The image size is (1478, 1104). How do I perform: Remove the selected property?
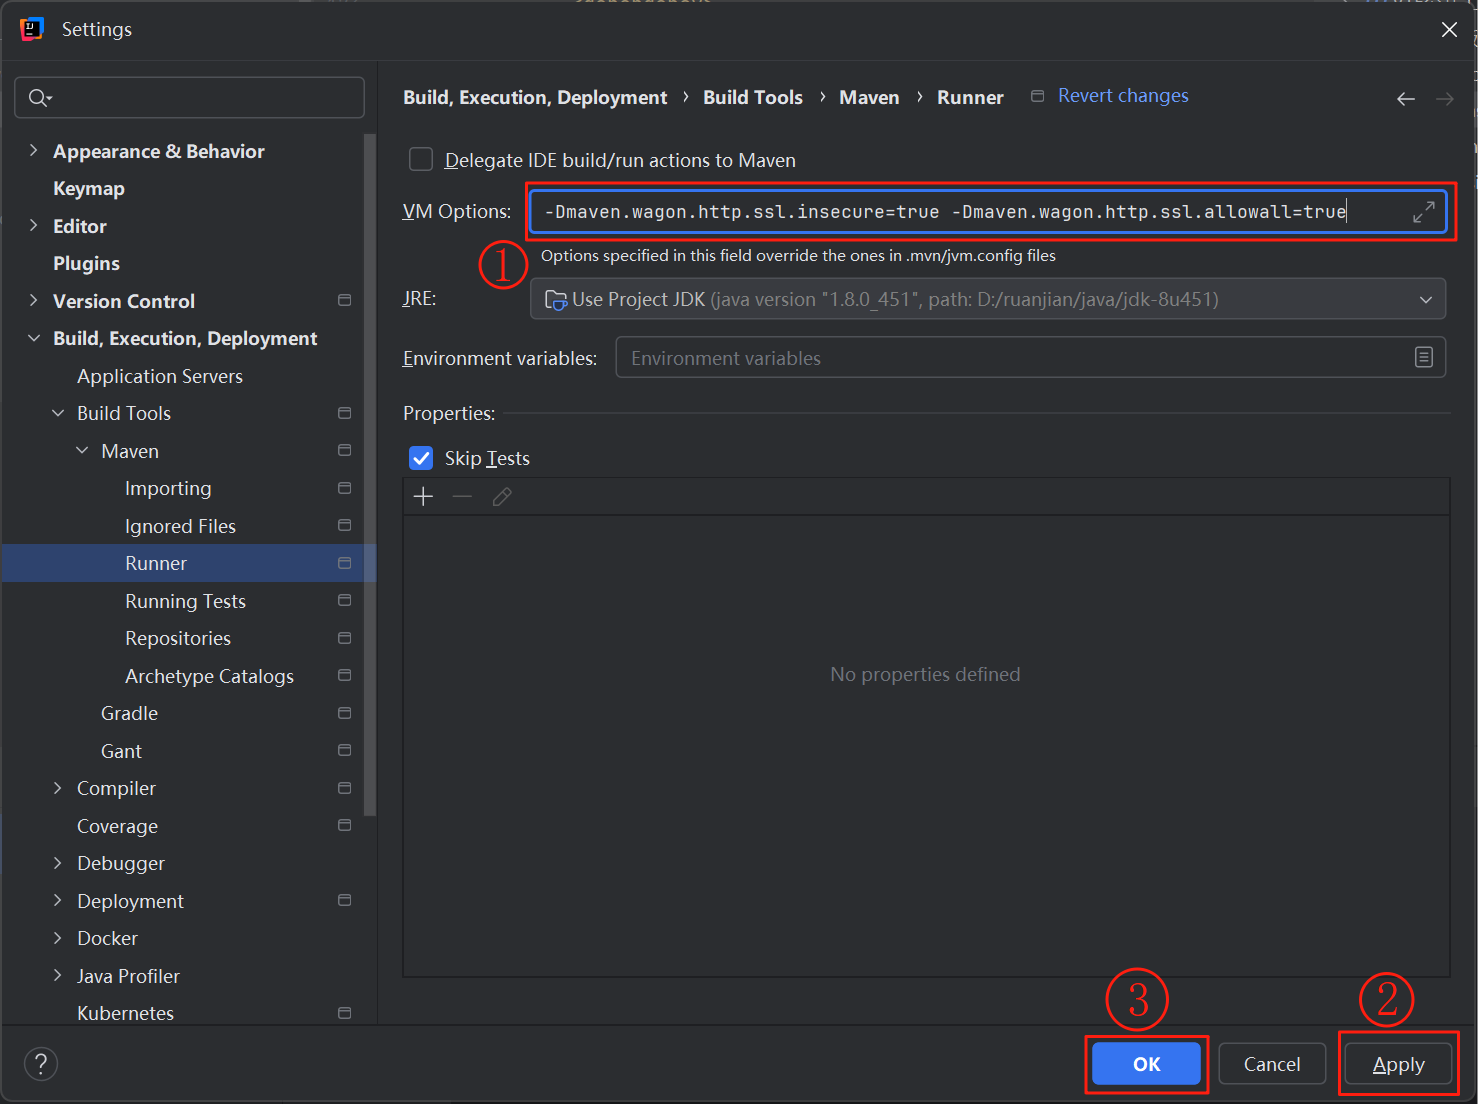pyautogui.click(x=462, y=497)
